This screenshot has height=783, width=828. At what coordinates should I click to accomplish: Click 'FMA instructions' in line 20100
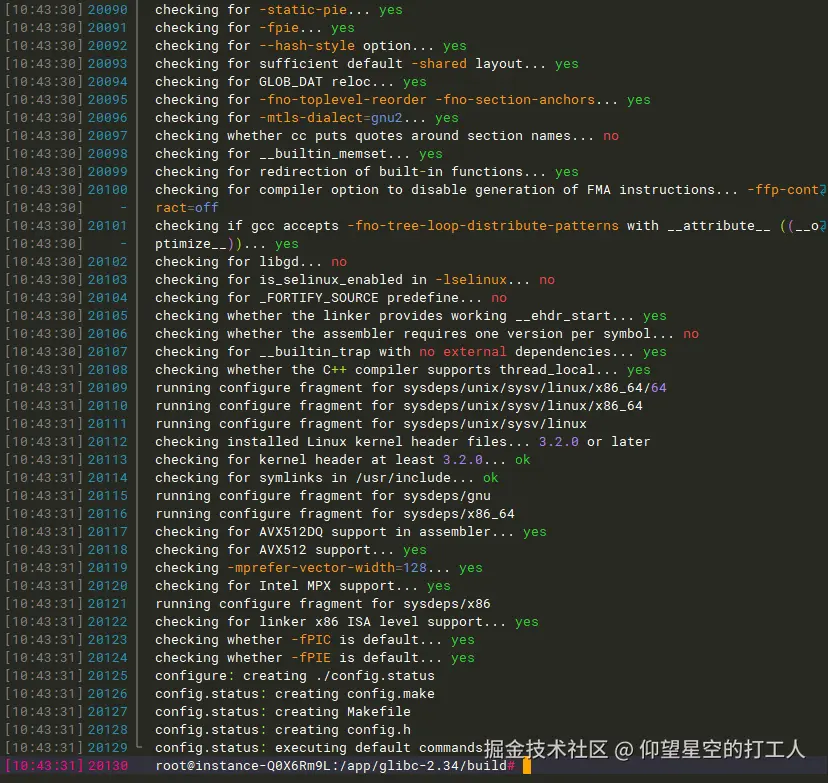pyautogui.click(x=651, y=190)
